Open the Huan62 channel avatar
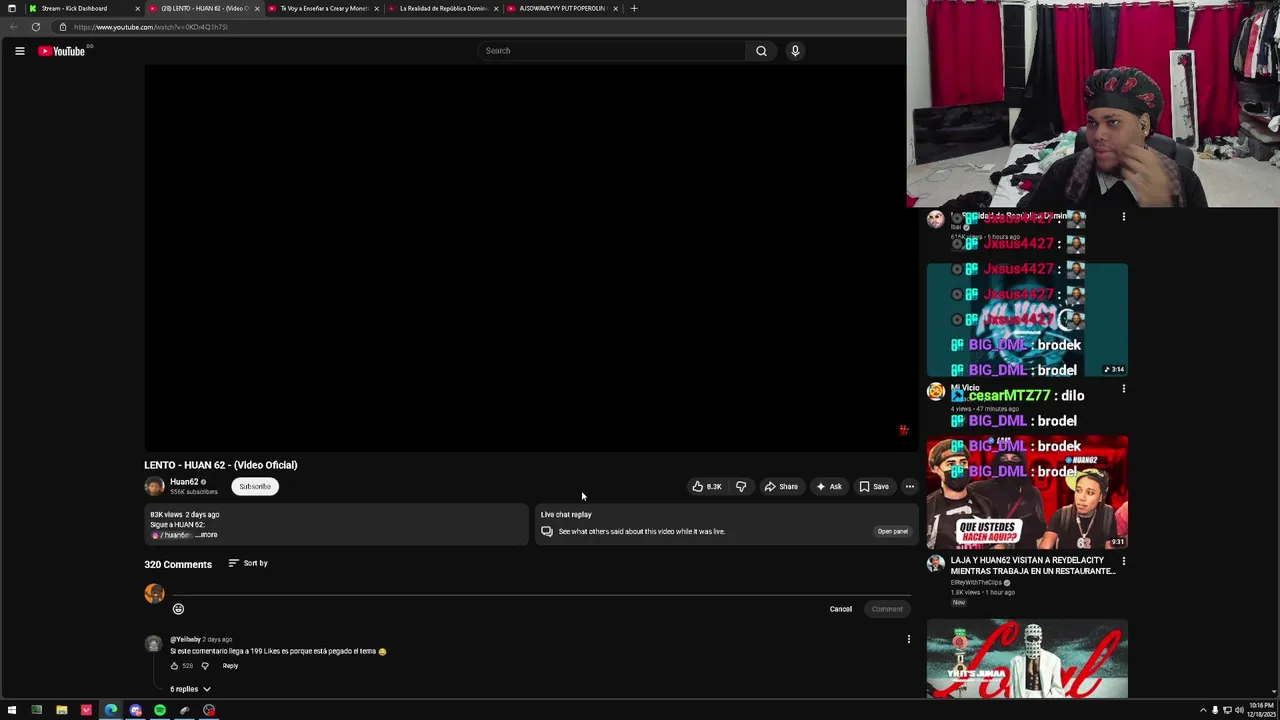1280x720 pixels. 154,487
